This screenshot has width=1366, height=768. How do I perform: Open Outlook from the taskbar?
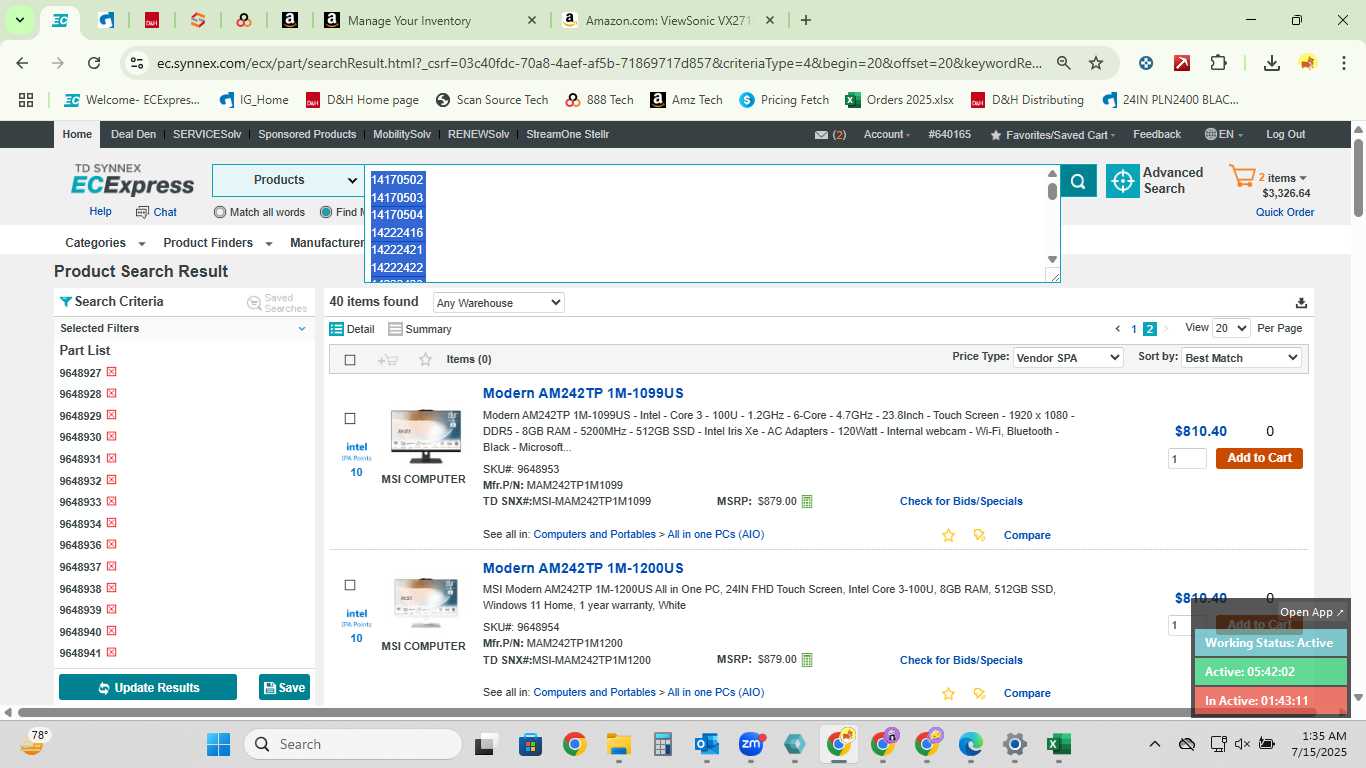pyautogui.click(x=707, y=744)
